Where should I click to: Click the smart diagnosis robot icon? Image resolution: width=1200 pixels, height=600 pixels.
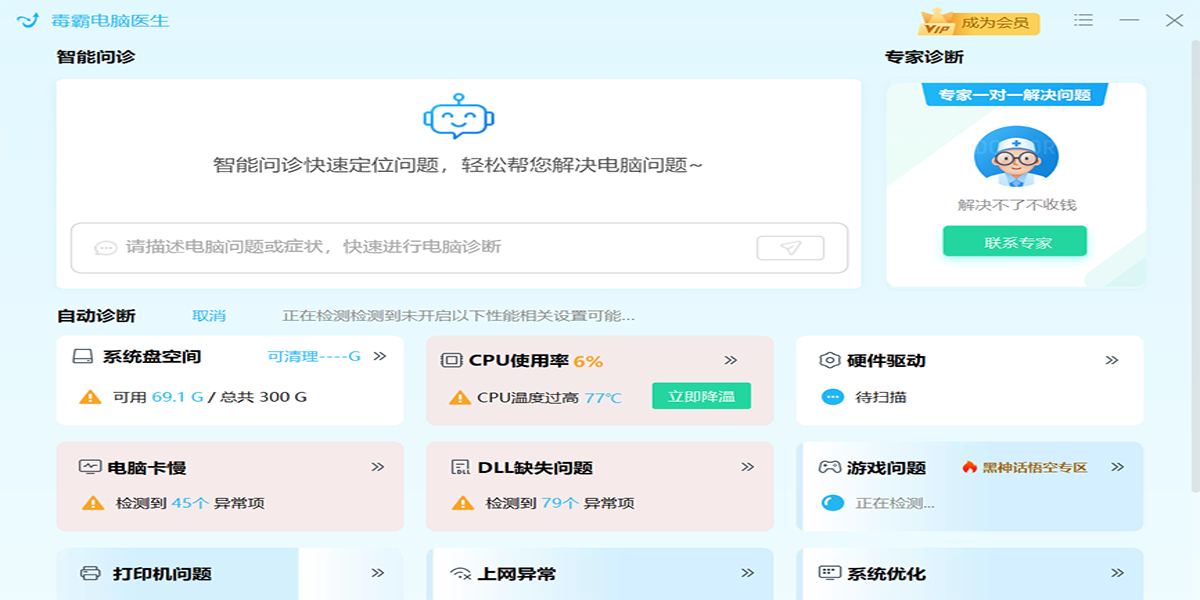458,117
